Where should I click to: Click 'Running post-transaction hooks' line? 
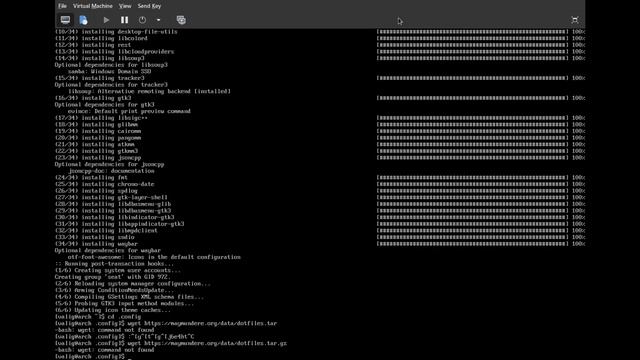coord(114,264)
